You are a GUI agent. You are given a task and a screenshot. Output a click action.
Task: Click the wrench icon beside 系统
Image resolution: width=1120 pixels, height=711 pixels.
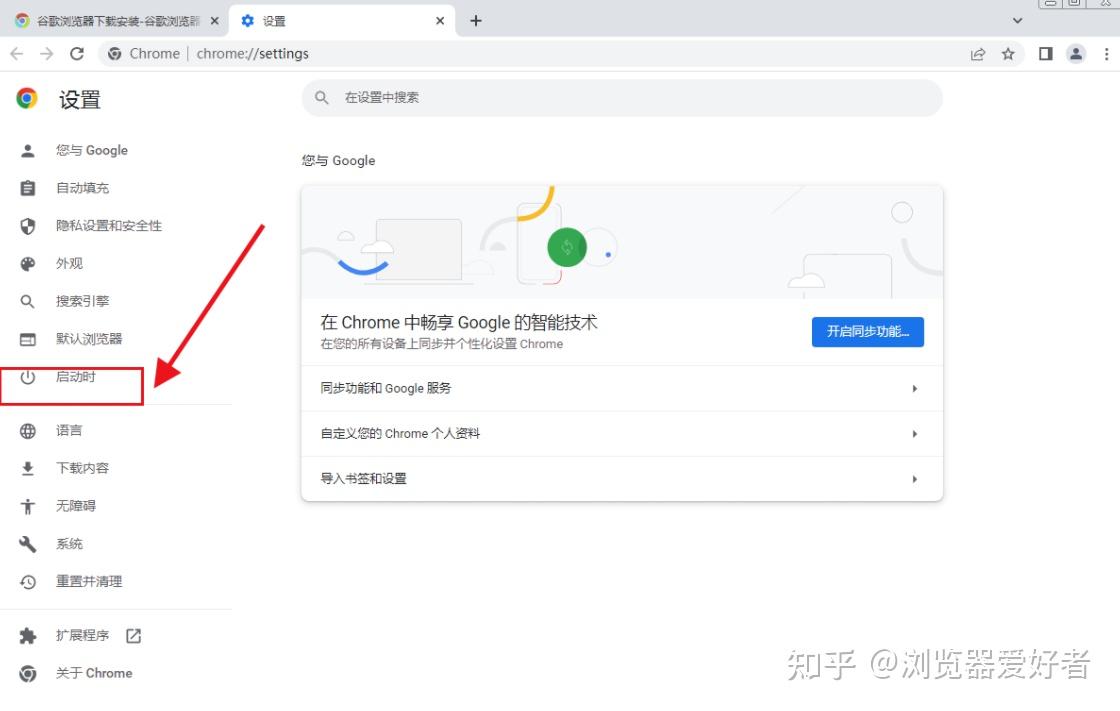click(x=28, y=545)
